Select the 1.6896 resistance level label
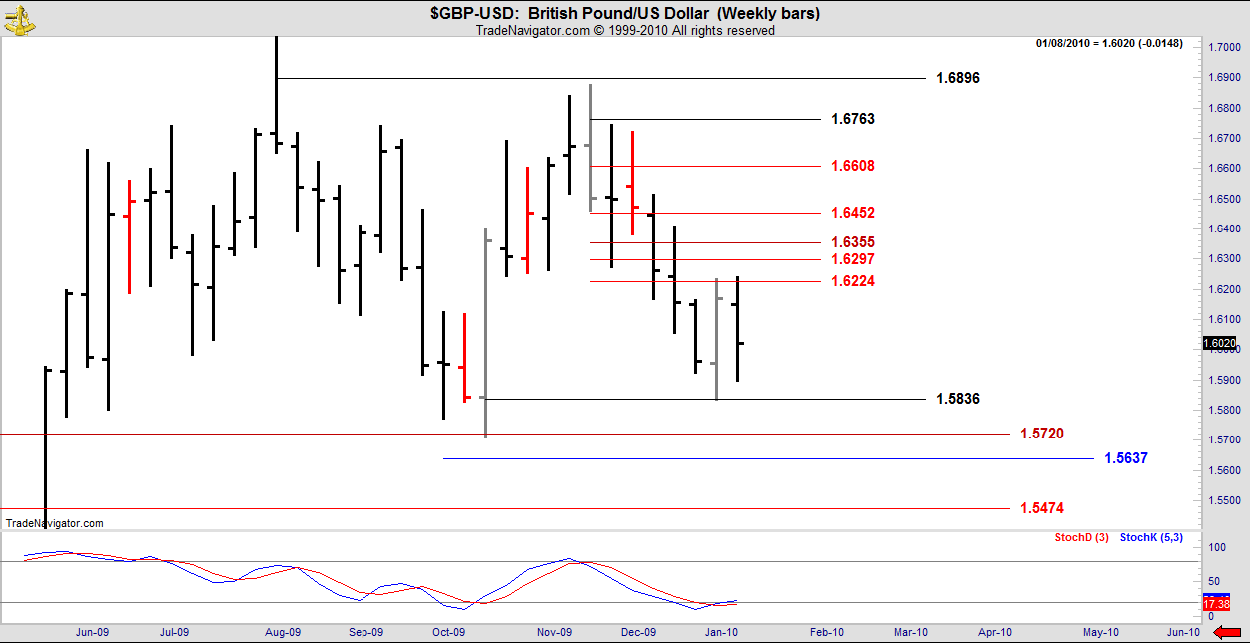Screen dimensions: 1250x643 957,78
